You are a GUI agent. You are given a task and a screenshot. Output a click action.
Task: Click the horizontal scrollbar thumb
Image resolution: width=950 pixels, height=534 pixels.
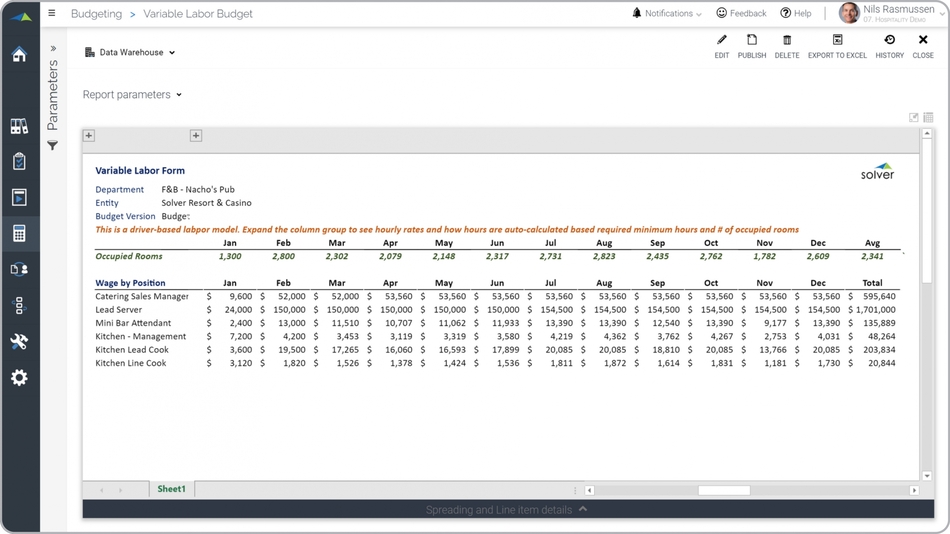click(723, 490)
